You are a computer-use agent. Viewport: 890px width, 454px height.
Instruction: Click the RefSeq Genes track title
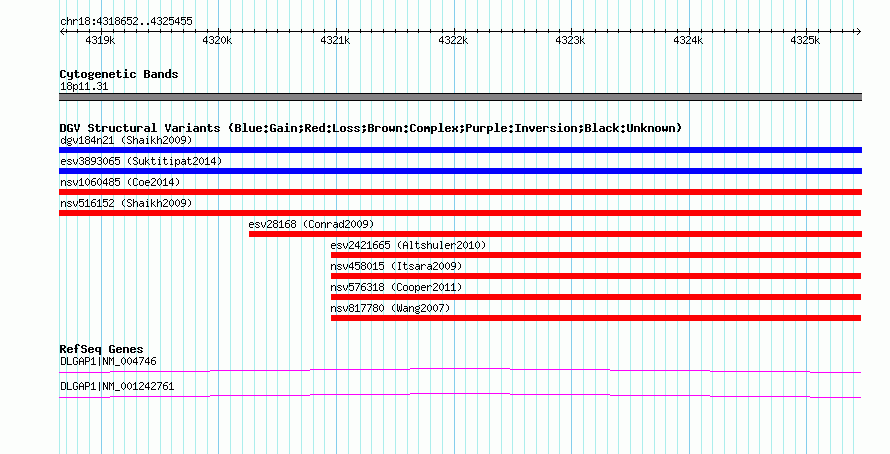point(101,350)
